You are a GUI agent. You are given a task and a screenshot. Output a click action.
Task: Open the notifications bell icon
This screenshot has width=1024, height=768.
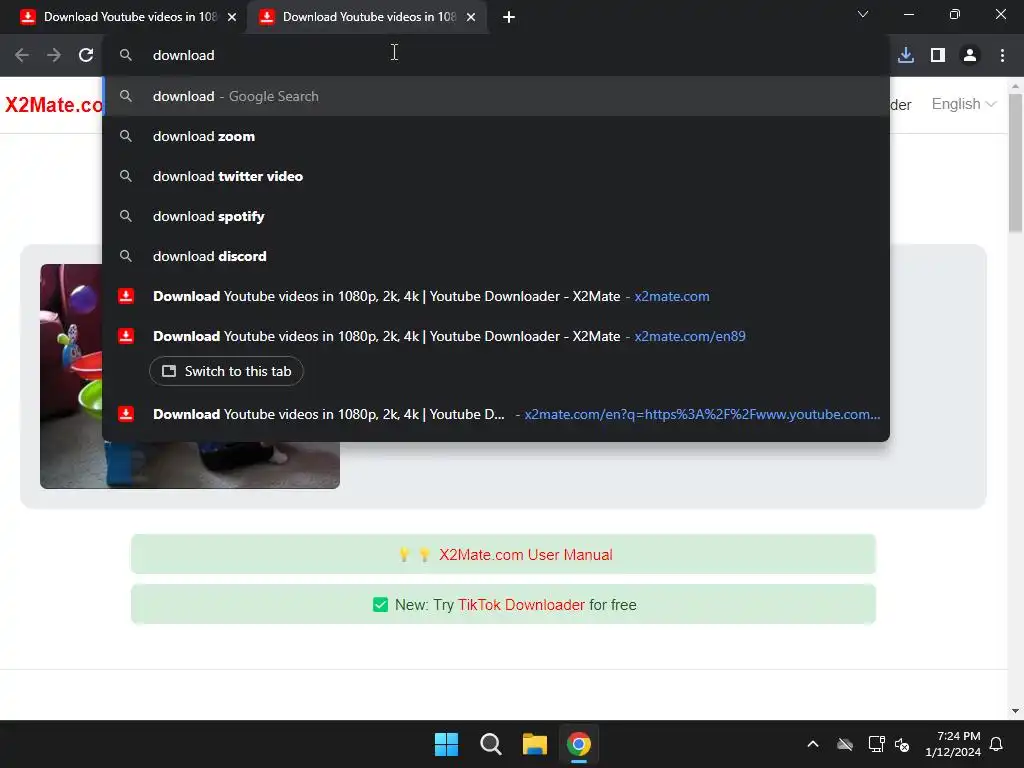click(x=997, y=744)
